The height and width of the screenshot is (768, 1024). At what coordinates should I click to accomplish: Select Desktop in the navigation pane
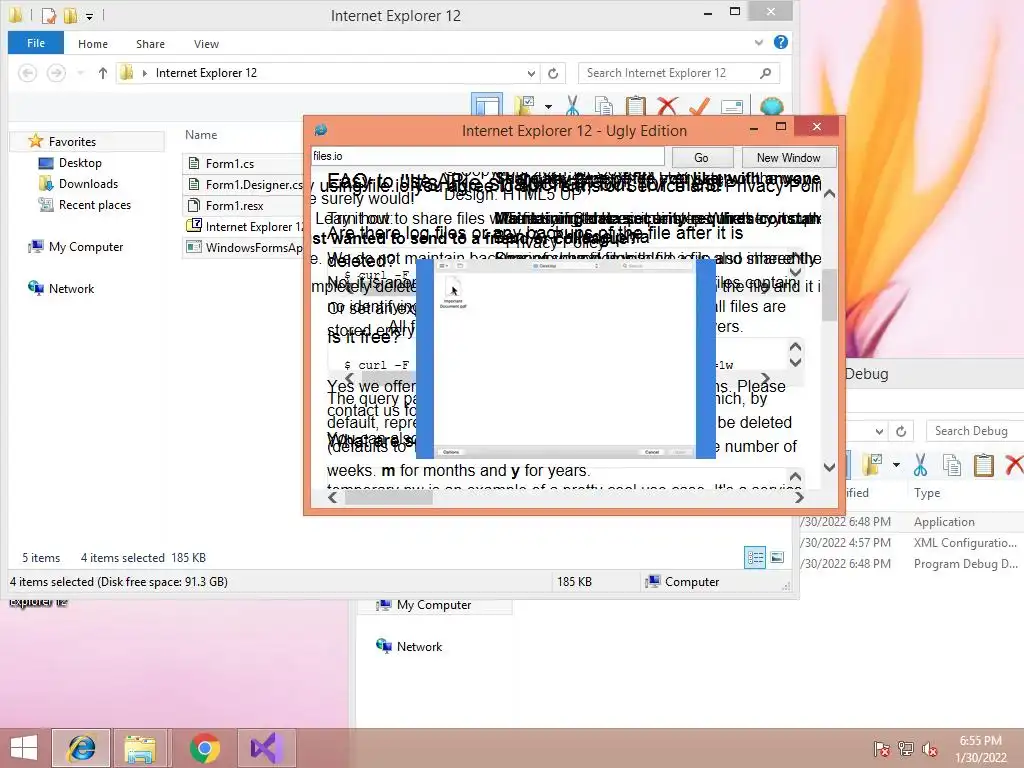80,163
